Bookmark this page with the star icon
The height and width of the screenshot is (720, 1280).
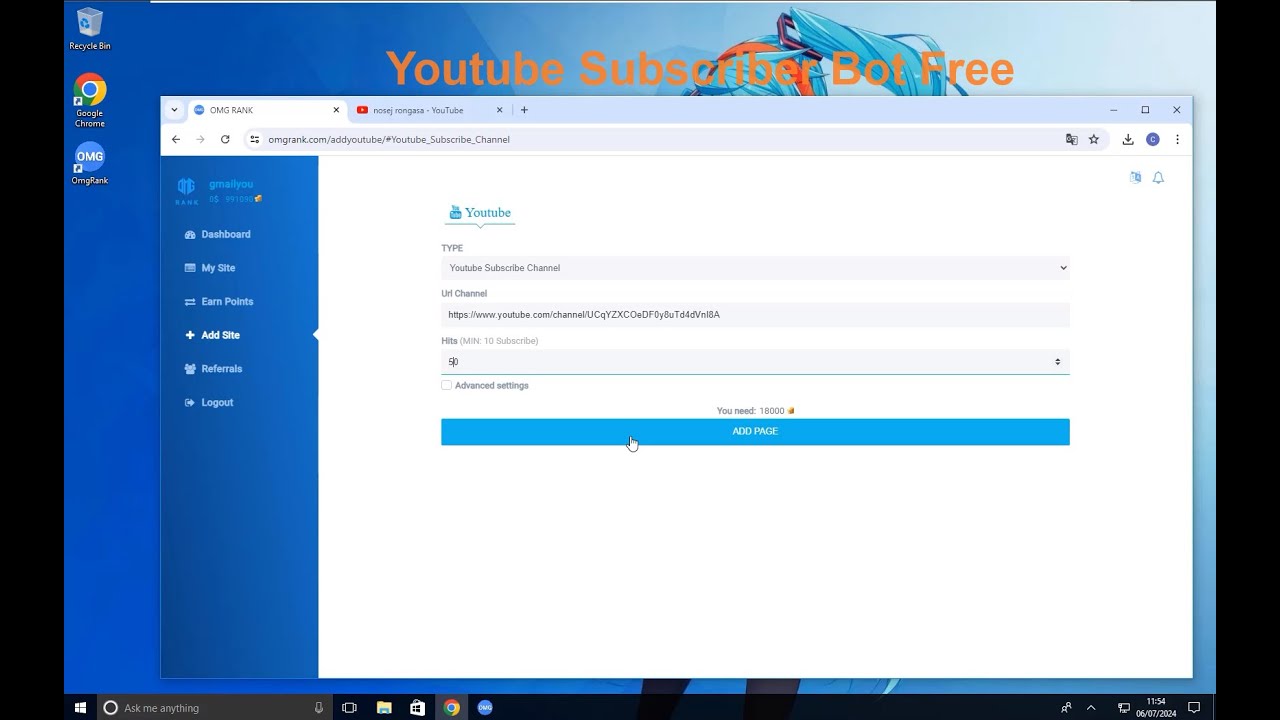(x=1094, y=140)
